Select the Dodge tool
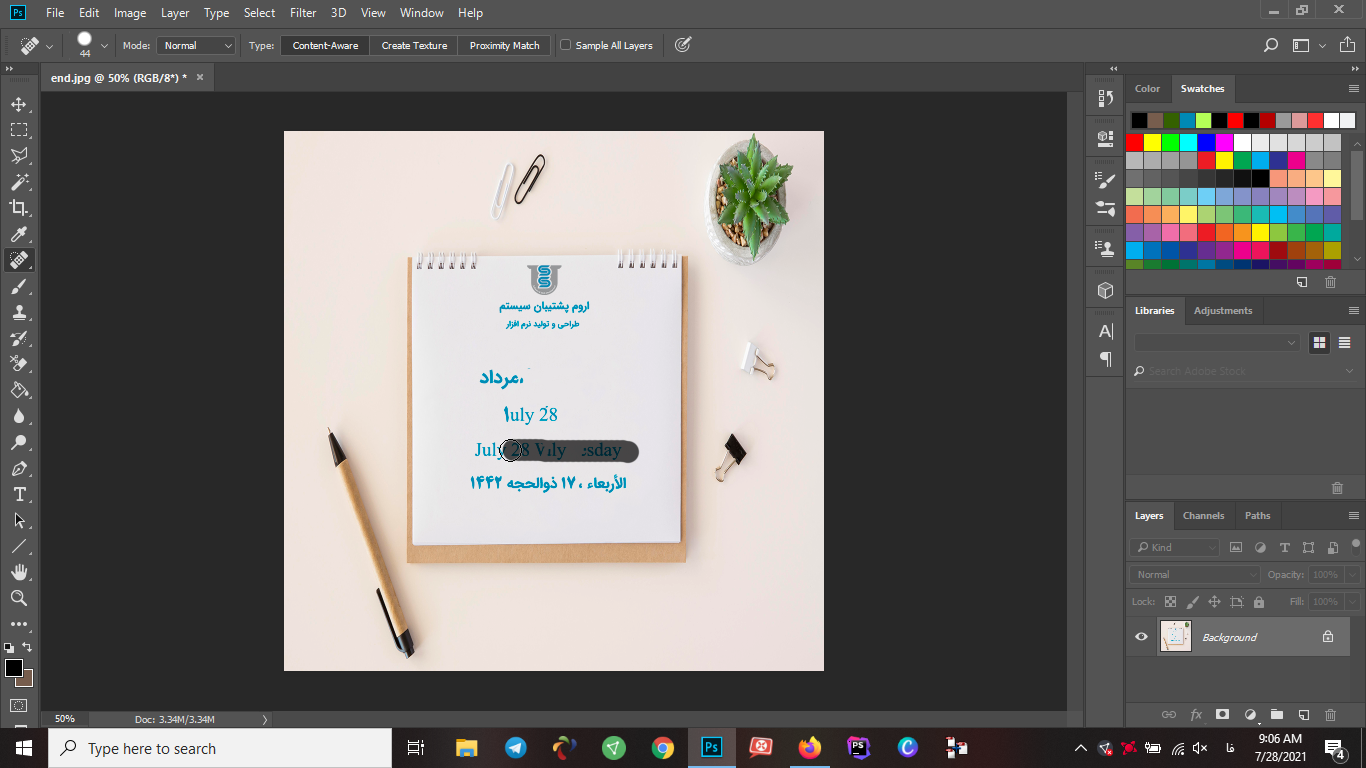Image resolution: width=1366 pixels, height=768 pixels. tap(18, 442)
